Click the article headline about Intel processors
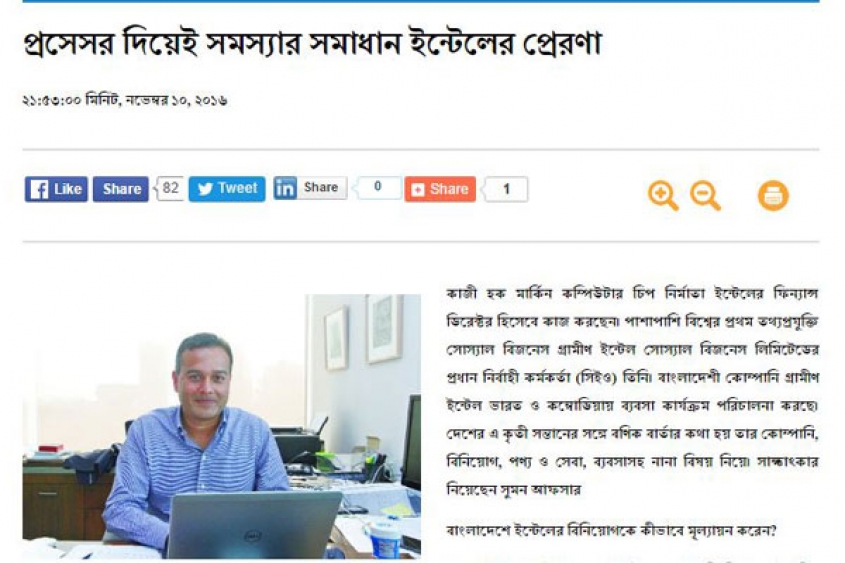 pyautogui.click(x=312, y=43)
